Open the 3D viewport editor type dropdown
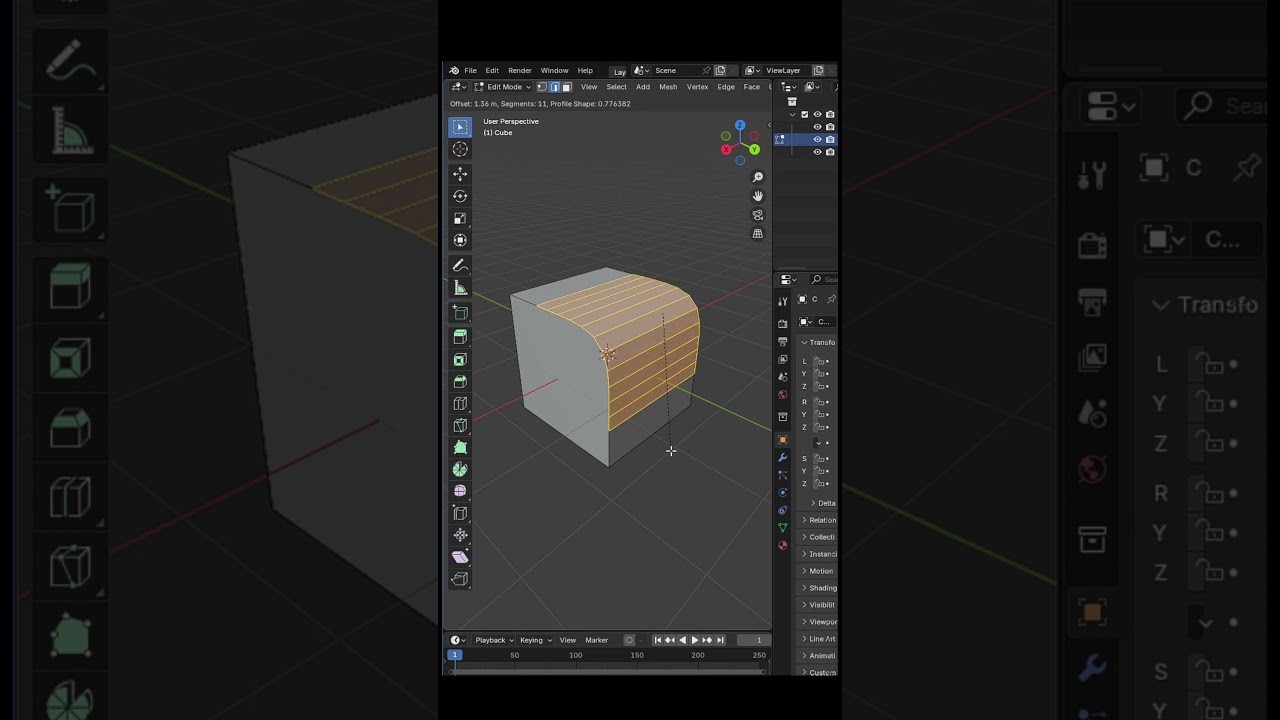The height and width of the screenshot is (720, 1280). point(459,87)
